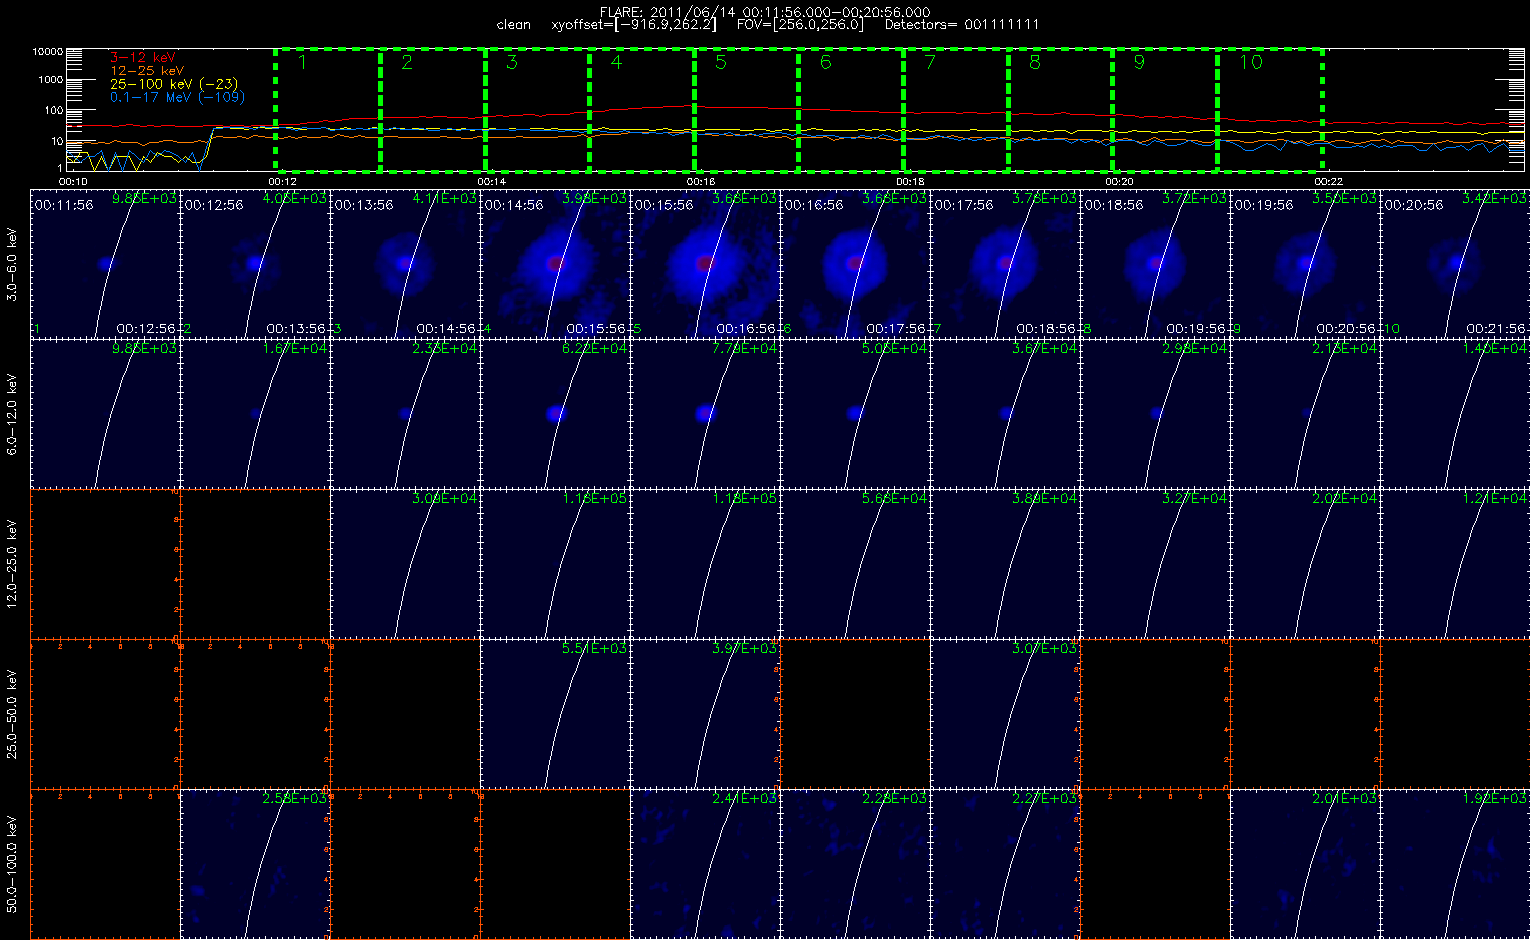Viewport: 1530px width, 940px height.
Task: Open the 12.0-25.0 keV image in column 10
Action: 1455,563
